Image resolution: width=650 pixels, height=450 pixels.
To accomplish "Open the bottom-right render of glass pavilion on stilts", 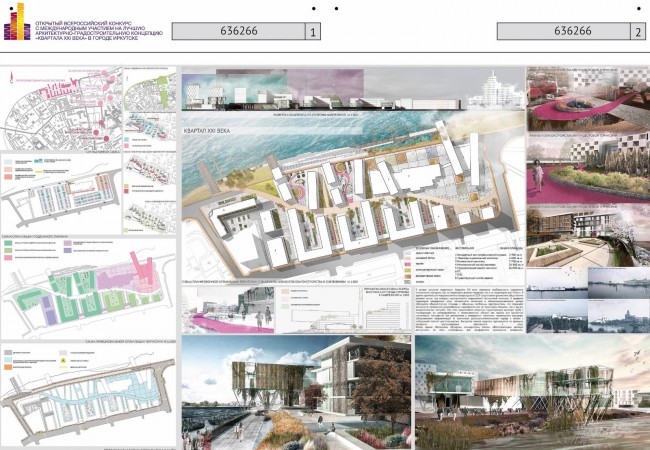I will click(x=533, y=392).
